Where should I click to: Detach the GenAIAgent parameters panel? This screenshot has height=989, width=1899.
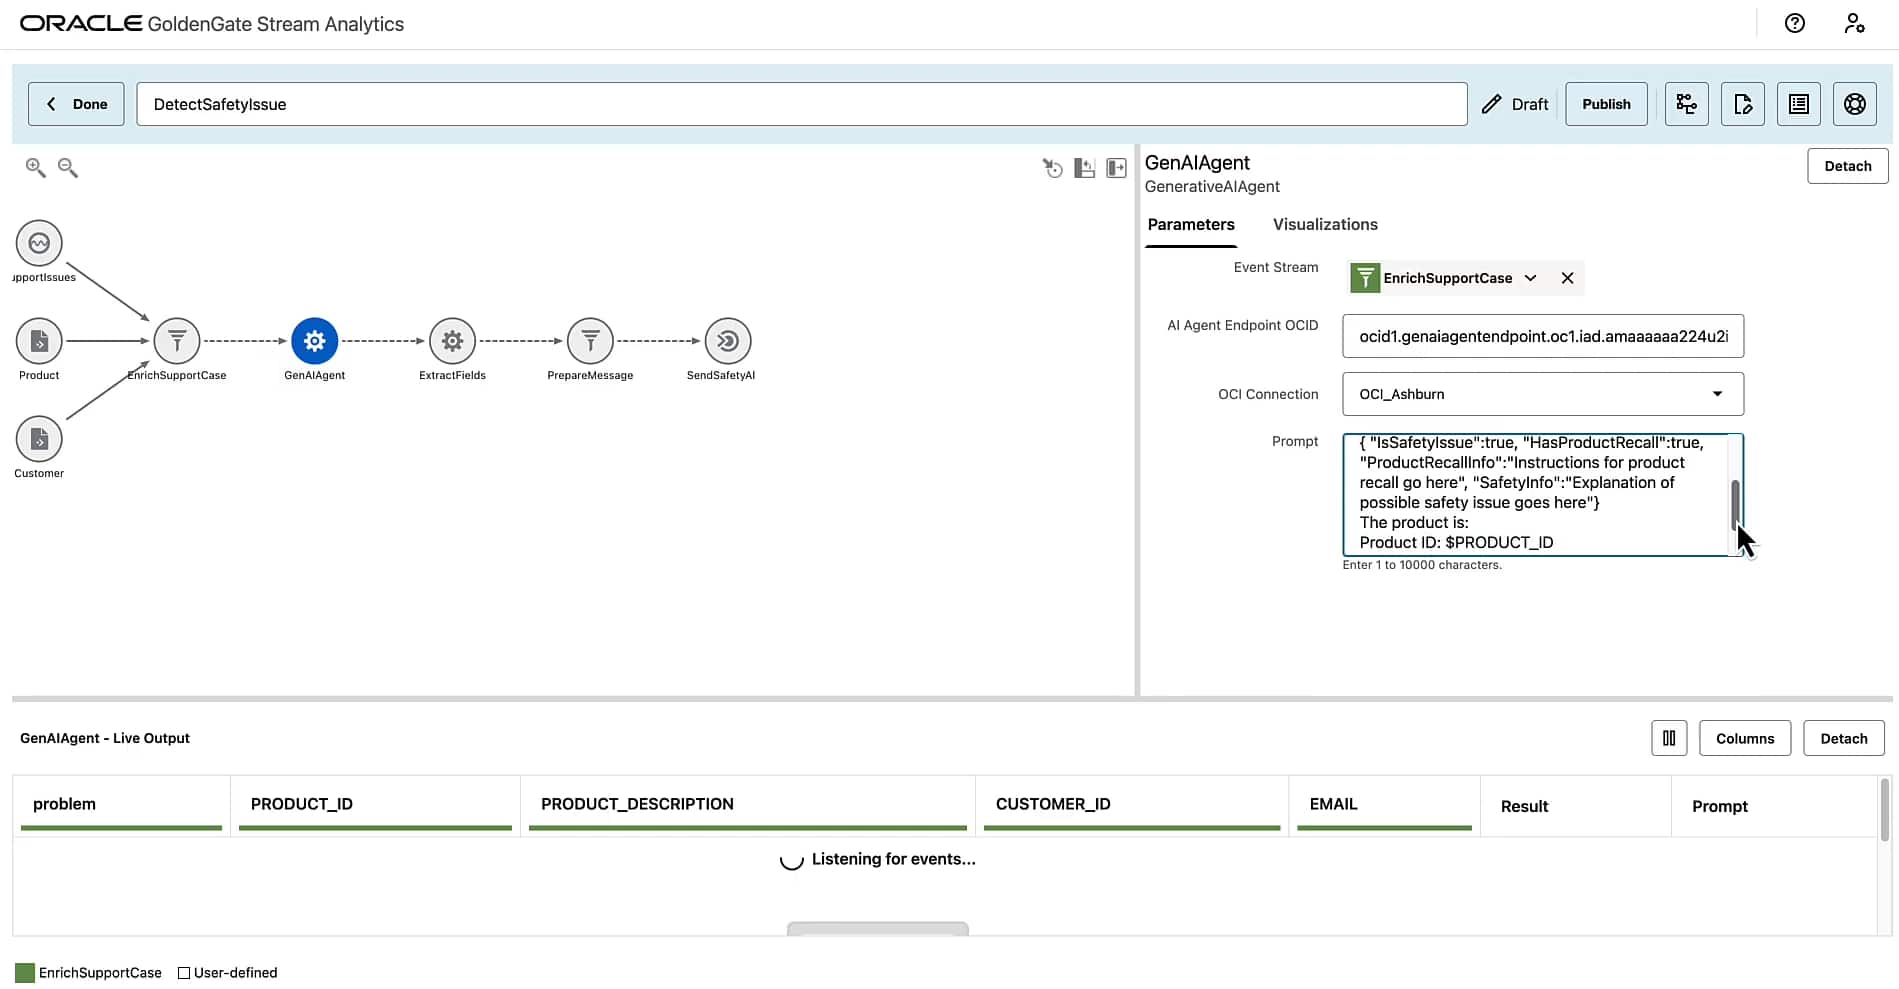pyautogui.click(x=1847, y=165)
